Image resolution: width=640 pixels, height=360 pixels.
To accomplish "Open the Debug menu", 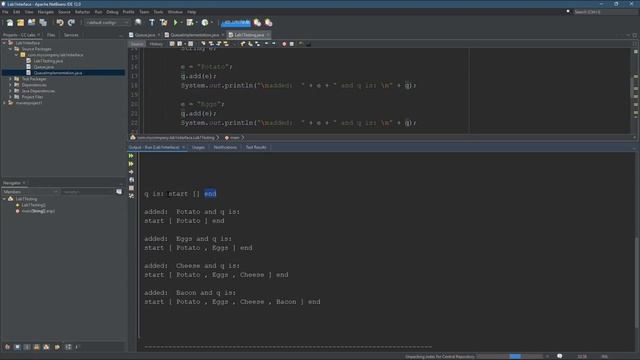I will click(112, 12).
